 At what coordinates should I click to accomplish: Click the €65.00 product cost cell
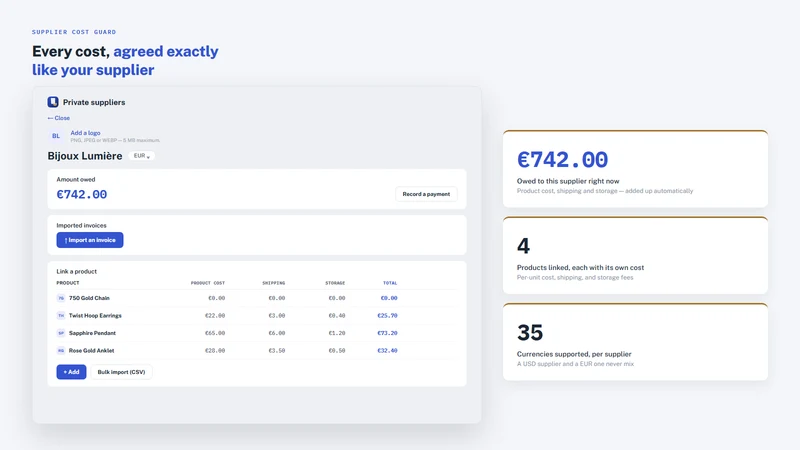point(215,333)
